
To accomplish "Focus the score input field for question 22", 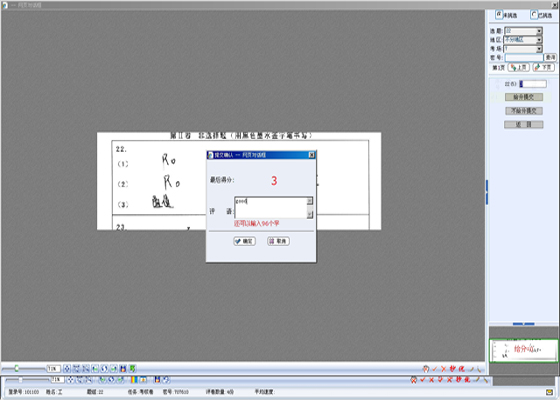I will click(x=532, y=84).
